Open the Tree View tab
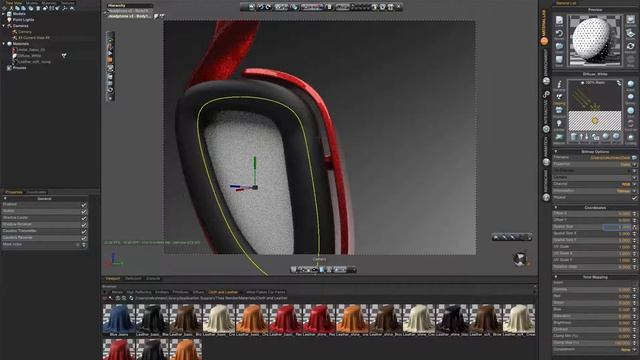The image size is (640, 360). (x=14, y=3)
